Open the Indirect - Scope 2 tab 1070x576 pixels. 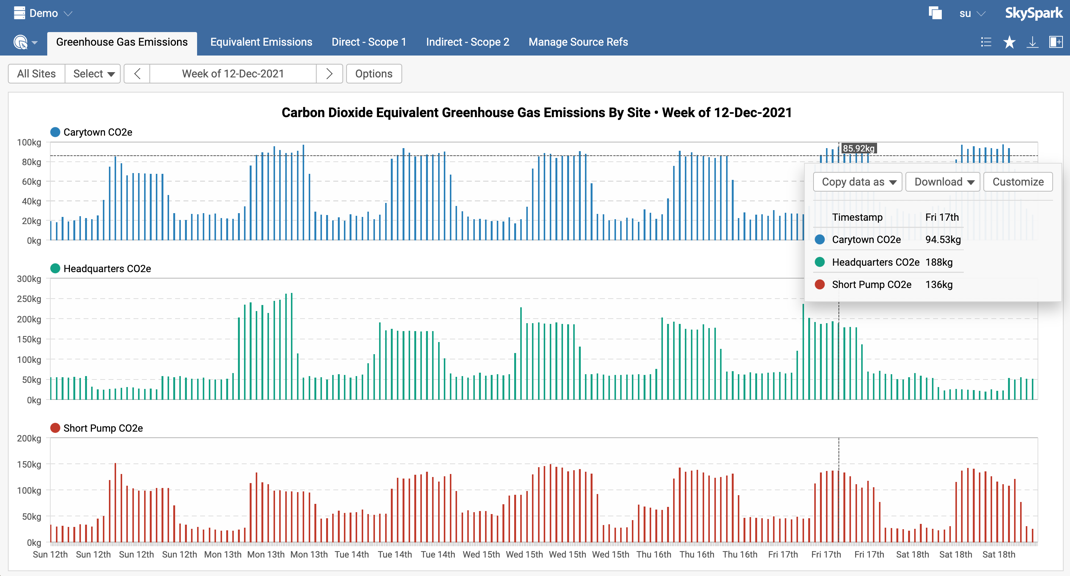coord(467,42)
